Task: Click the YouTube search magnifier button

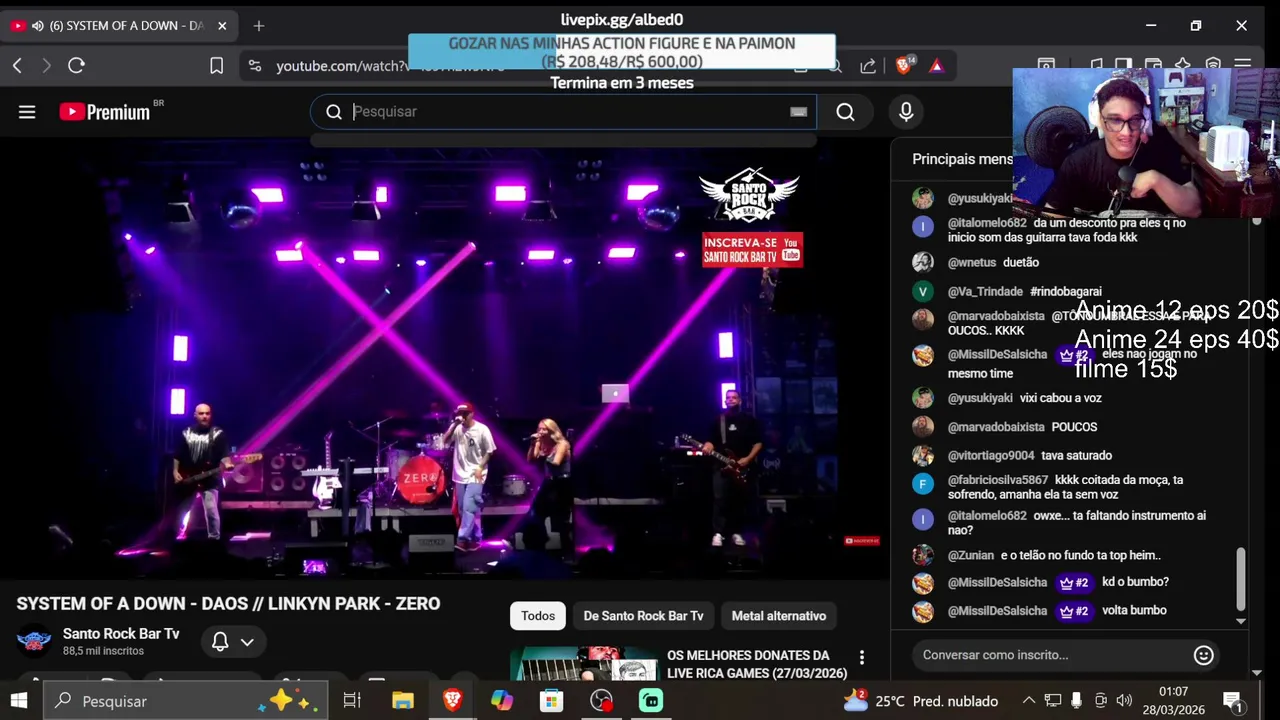Action: pos(845,112)
